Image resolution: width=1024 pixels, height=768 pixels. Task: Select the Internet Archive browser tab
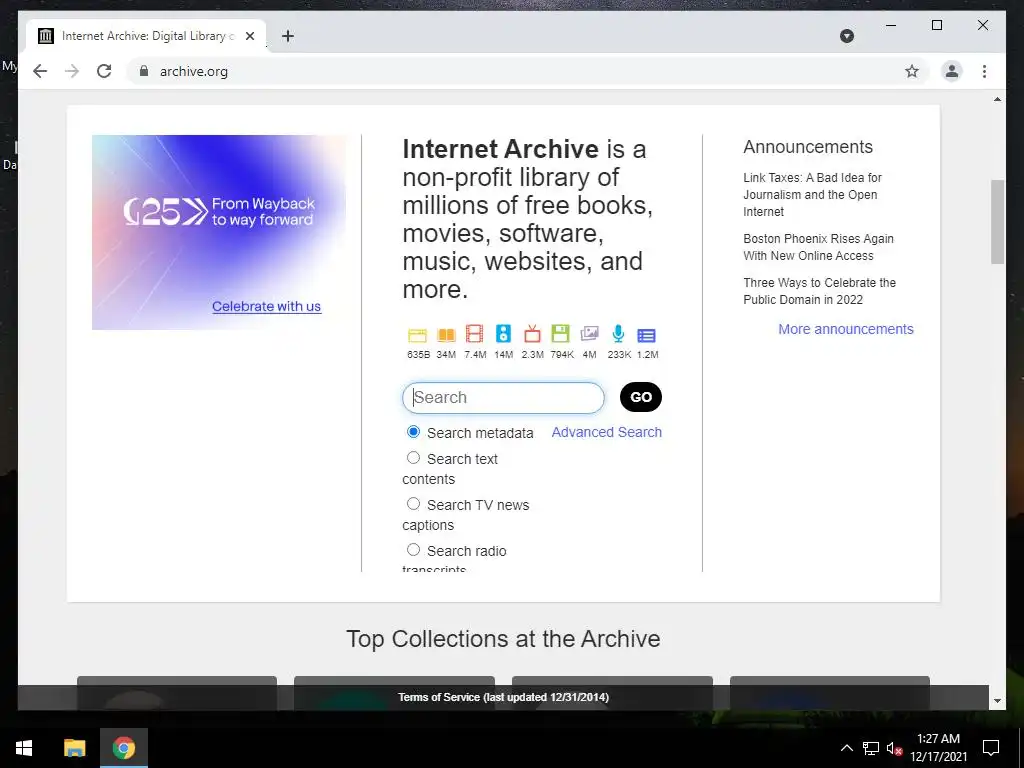click(x=146, y=36)
